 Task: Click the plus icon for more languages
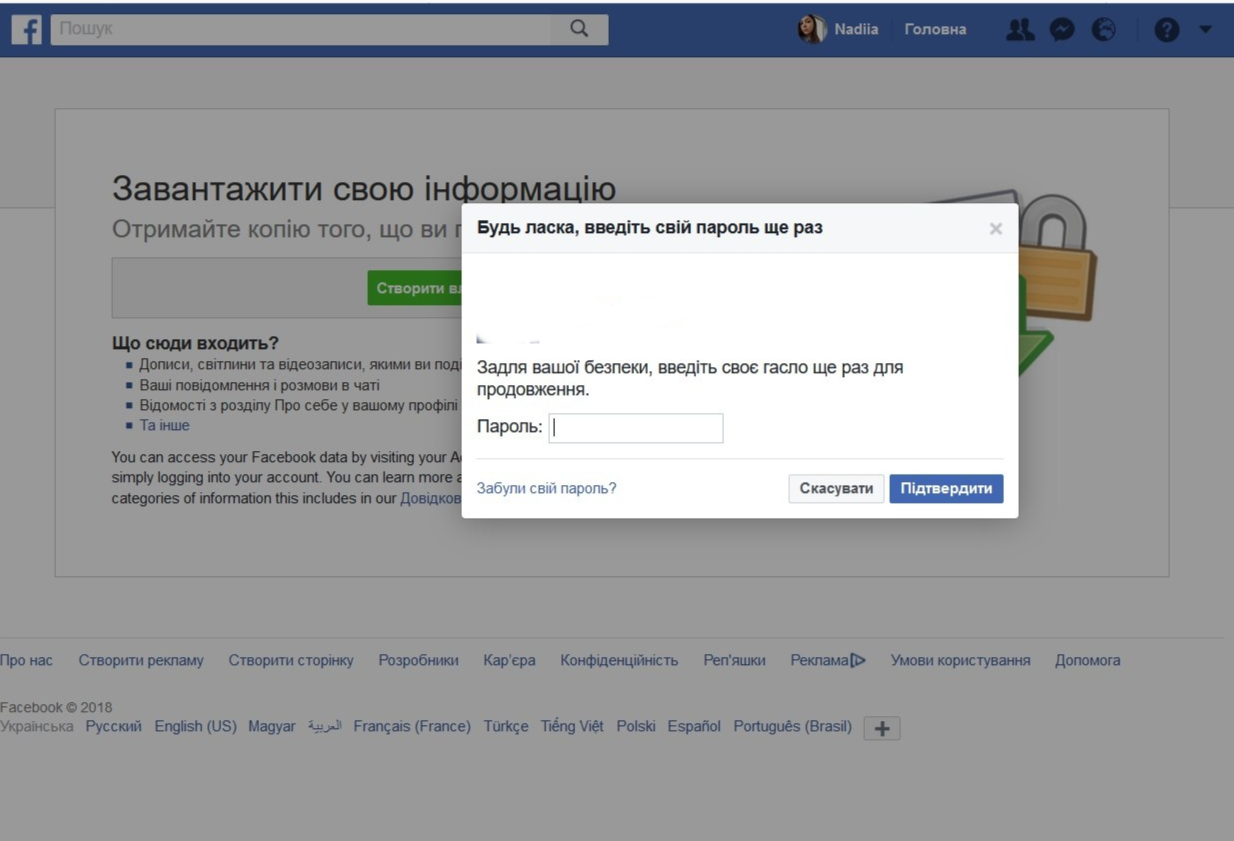(881, 728)
